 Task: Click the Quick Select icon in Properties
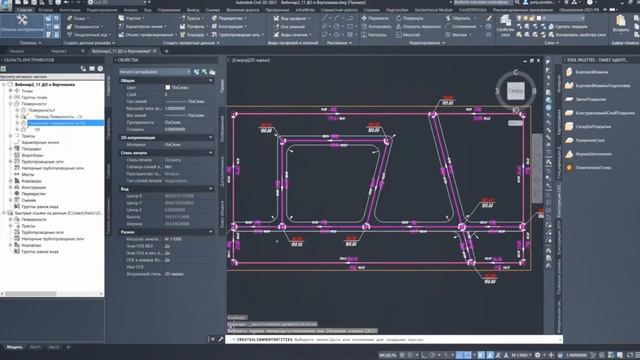[x=212, y=72]
